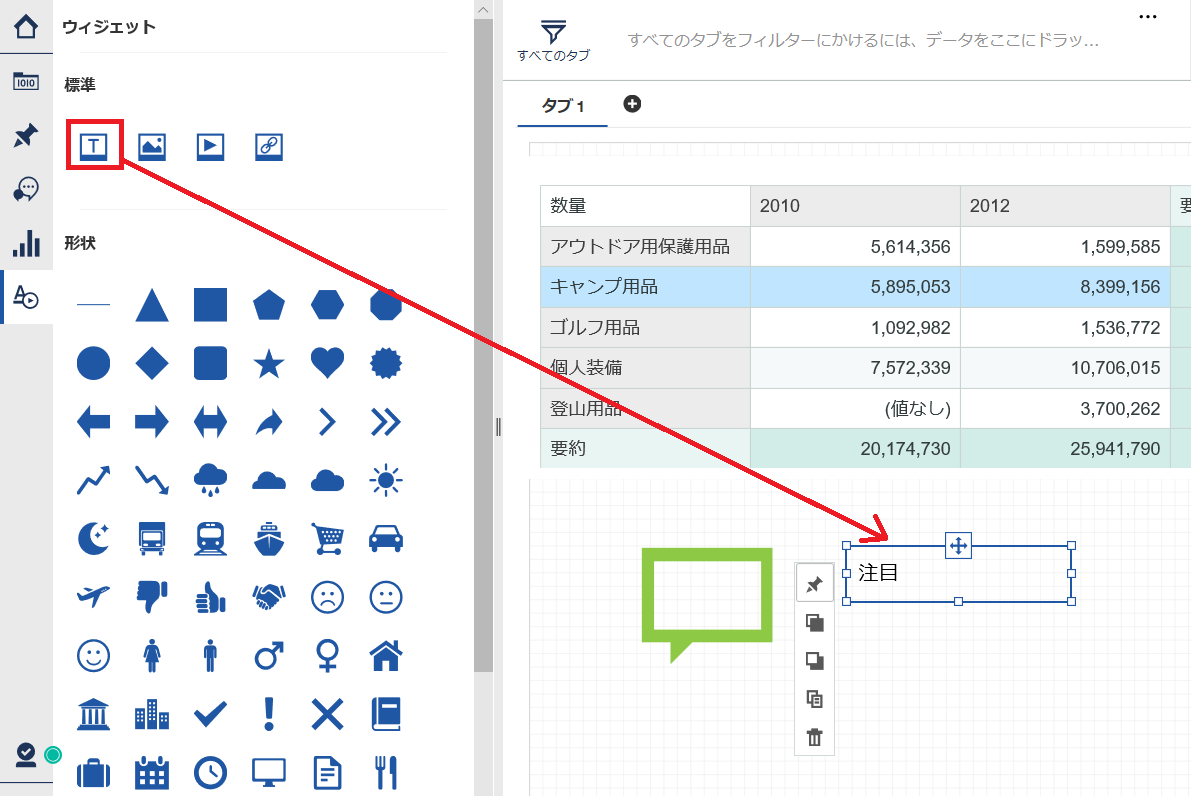Click the value 7,572,339 cell

click(855, 368)
